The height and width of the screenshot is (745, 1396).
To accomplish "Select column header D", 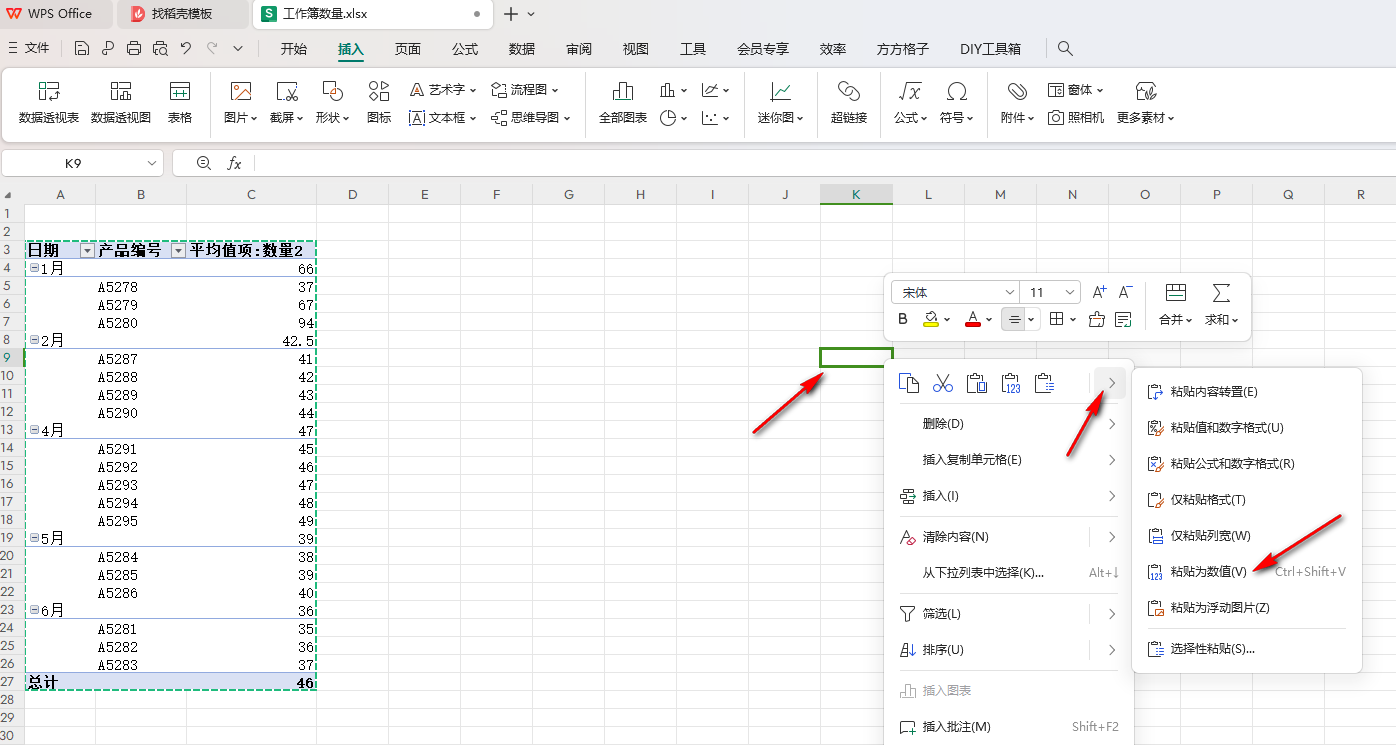I will [352, 195].
